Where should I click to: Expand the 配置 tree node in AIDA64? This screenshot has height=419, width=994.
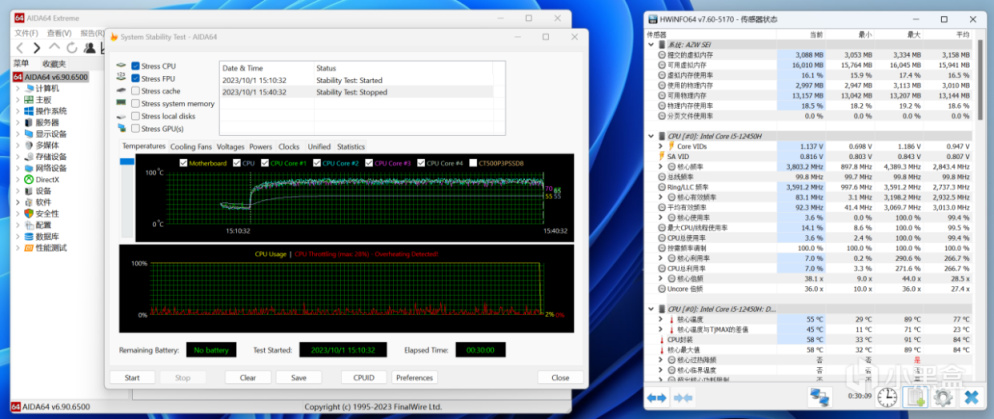(18, 225)
